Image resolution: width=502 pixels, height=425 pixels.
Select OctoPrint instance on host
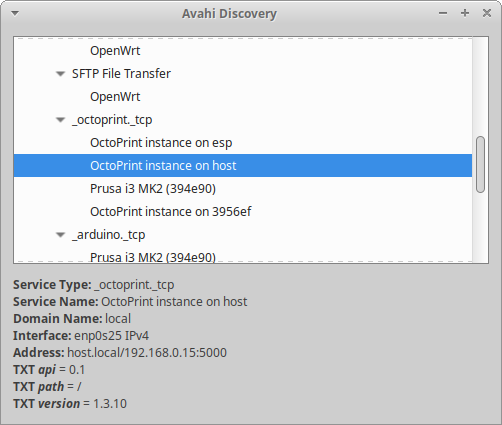pos(243,166)
